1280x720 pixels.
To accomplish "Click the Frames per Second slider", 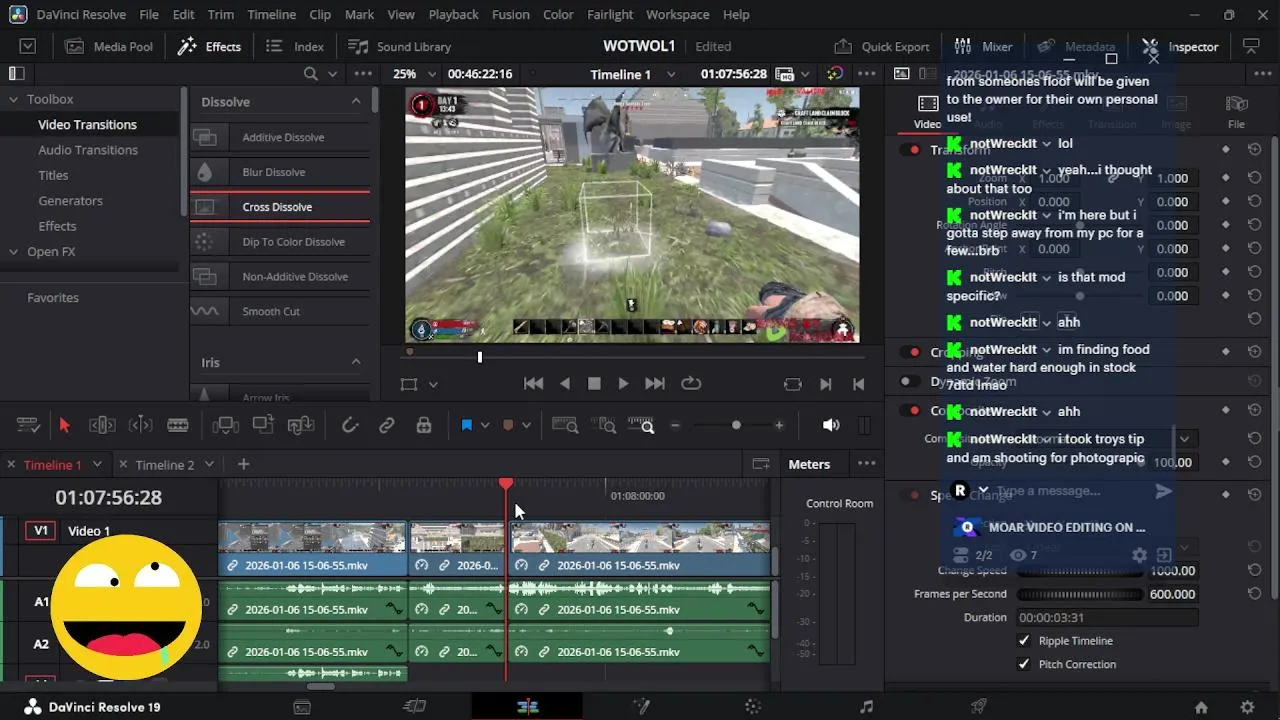I will pyautogui.click(x=1079, y=594).
